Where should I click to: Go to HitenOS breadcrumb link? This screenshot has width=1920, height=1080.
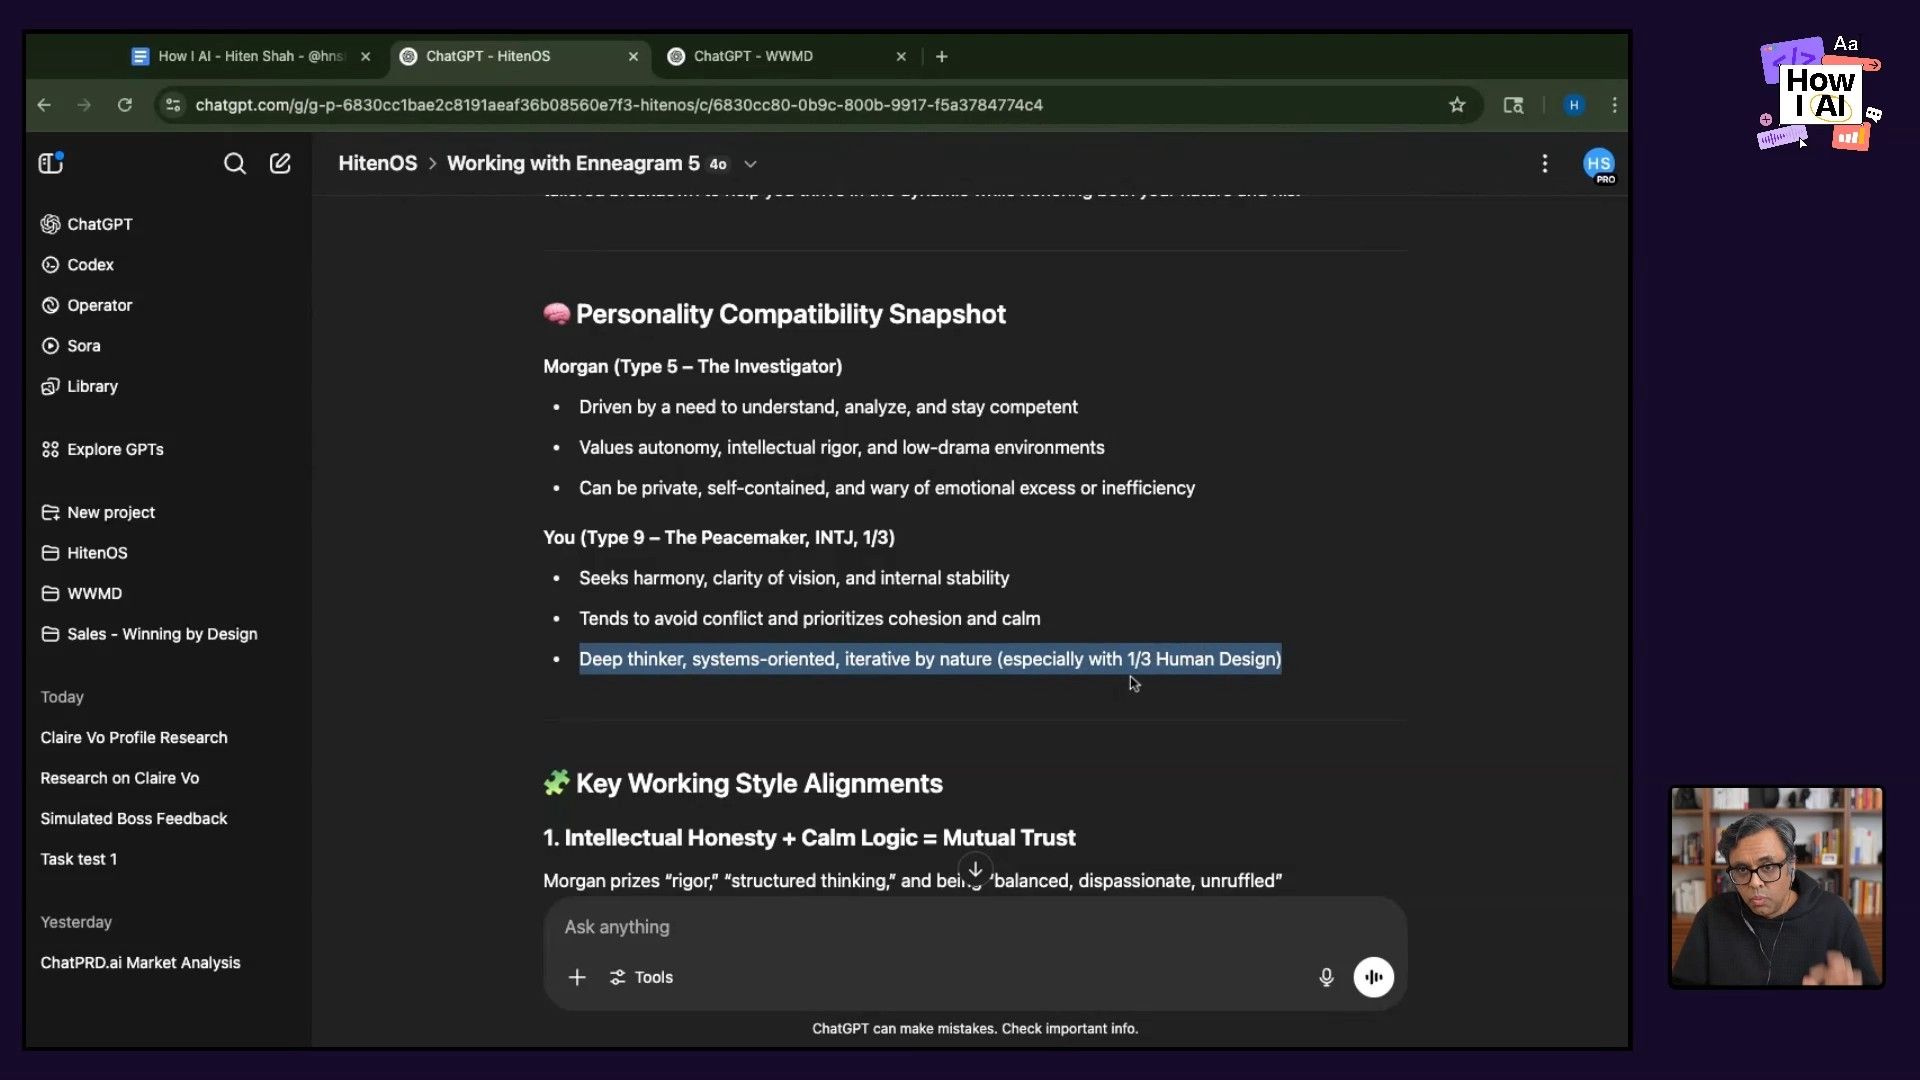pyautogui.click(x=378, y=163)
